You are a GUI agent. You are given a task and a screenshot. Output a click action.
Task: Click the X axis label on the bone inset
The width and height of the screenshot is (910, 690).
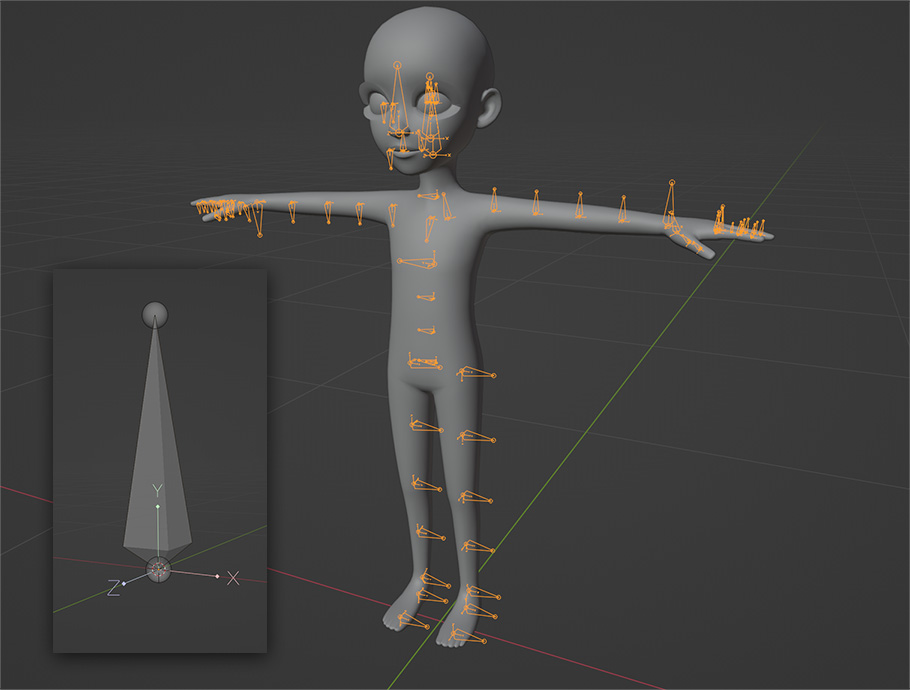coord(233,578)
